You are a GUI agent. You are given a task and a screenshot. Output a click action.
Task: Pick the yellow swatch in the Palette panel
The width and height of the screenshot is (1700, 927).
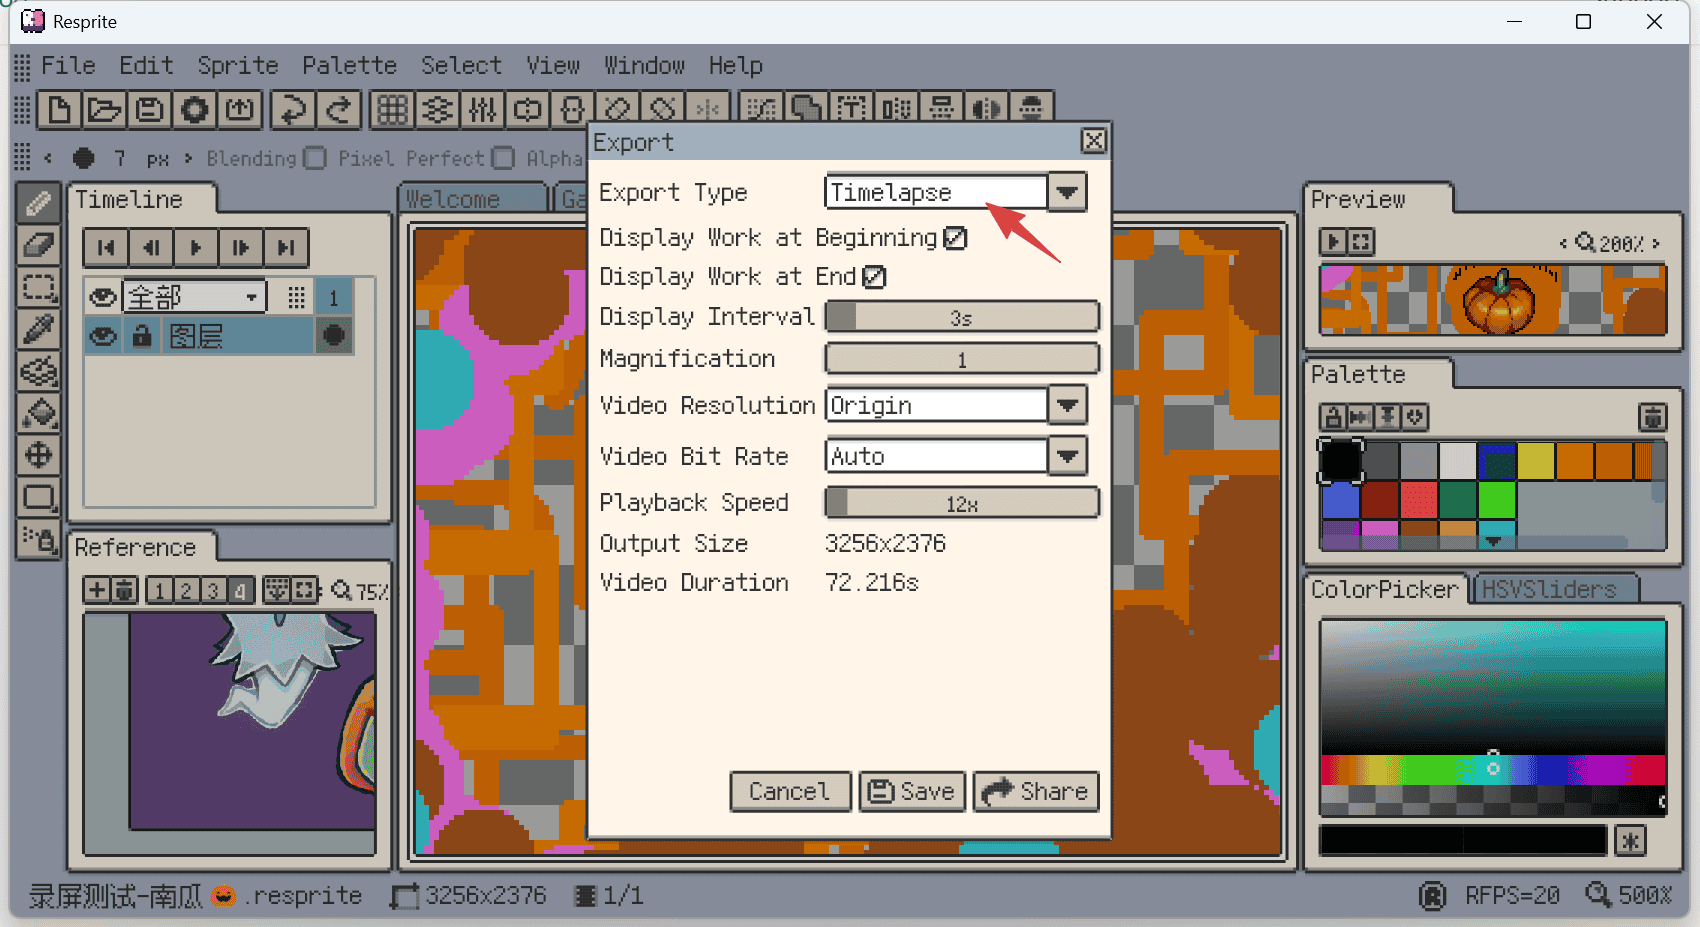1536,459
